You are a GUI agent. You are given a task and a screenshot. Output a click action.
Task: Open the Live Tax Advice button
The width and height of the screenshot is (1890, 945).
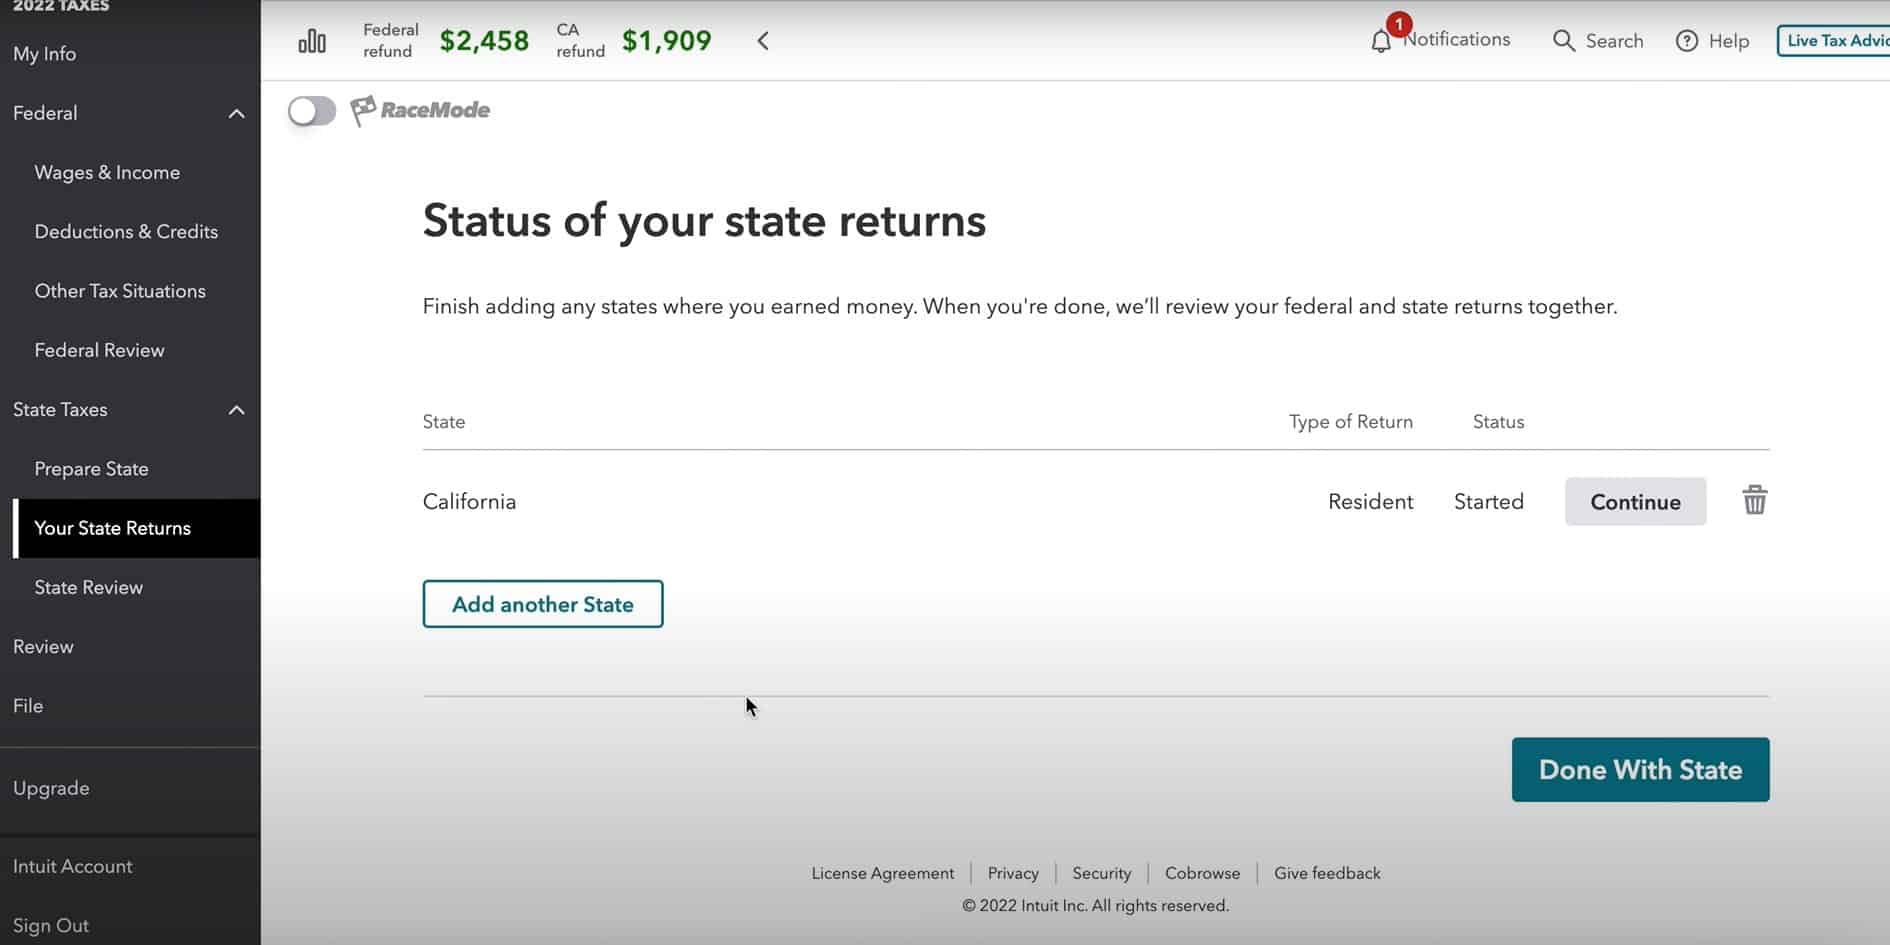click(x=1833, y=41)
